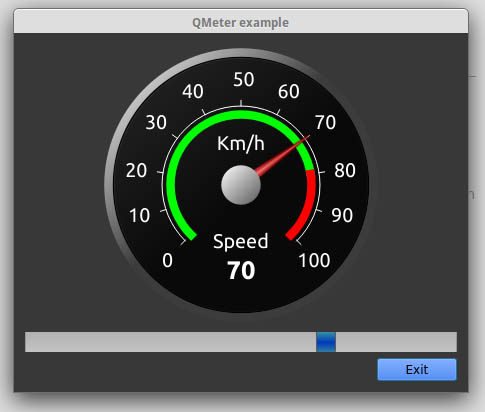Click the slider track left of handle

(170, 342)
